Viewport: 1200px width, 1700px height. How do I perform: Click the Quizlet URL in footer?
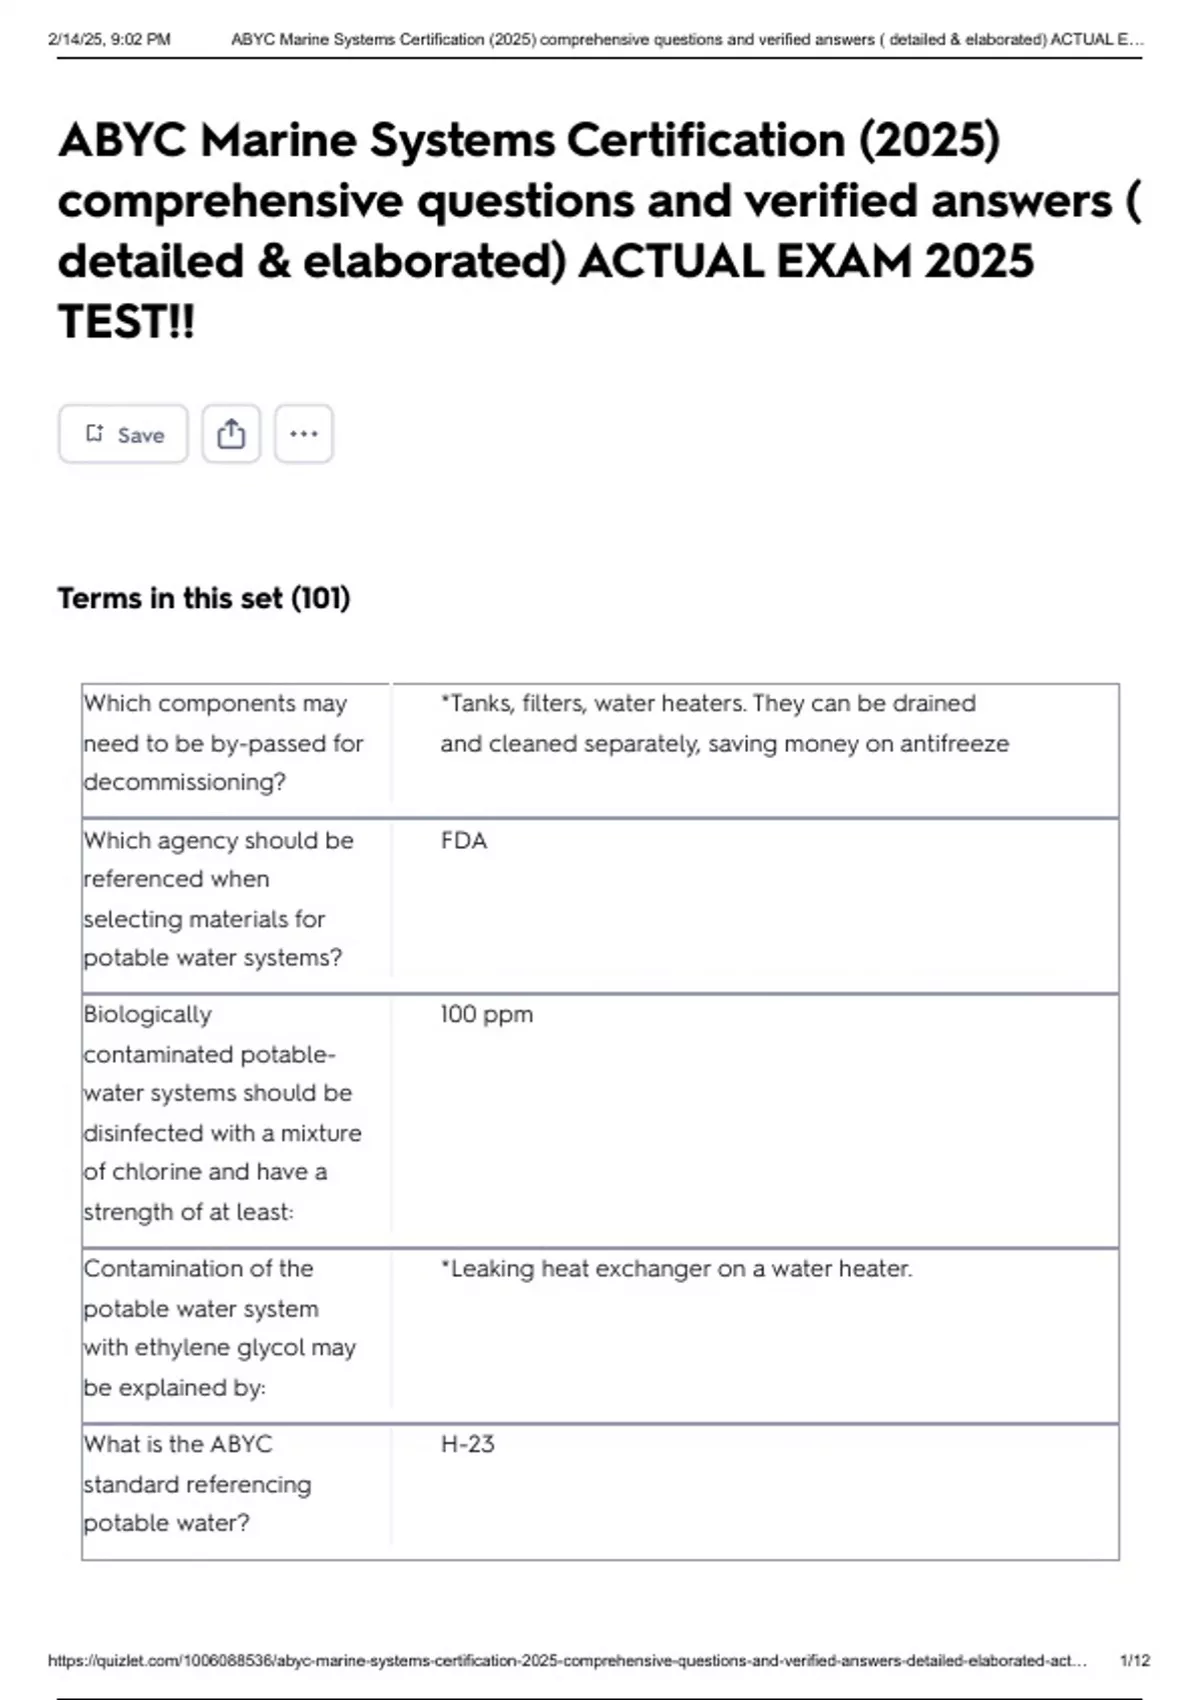566,1660
